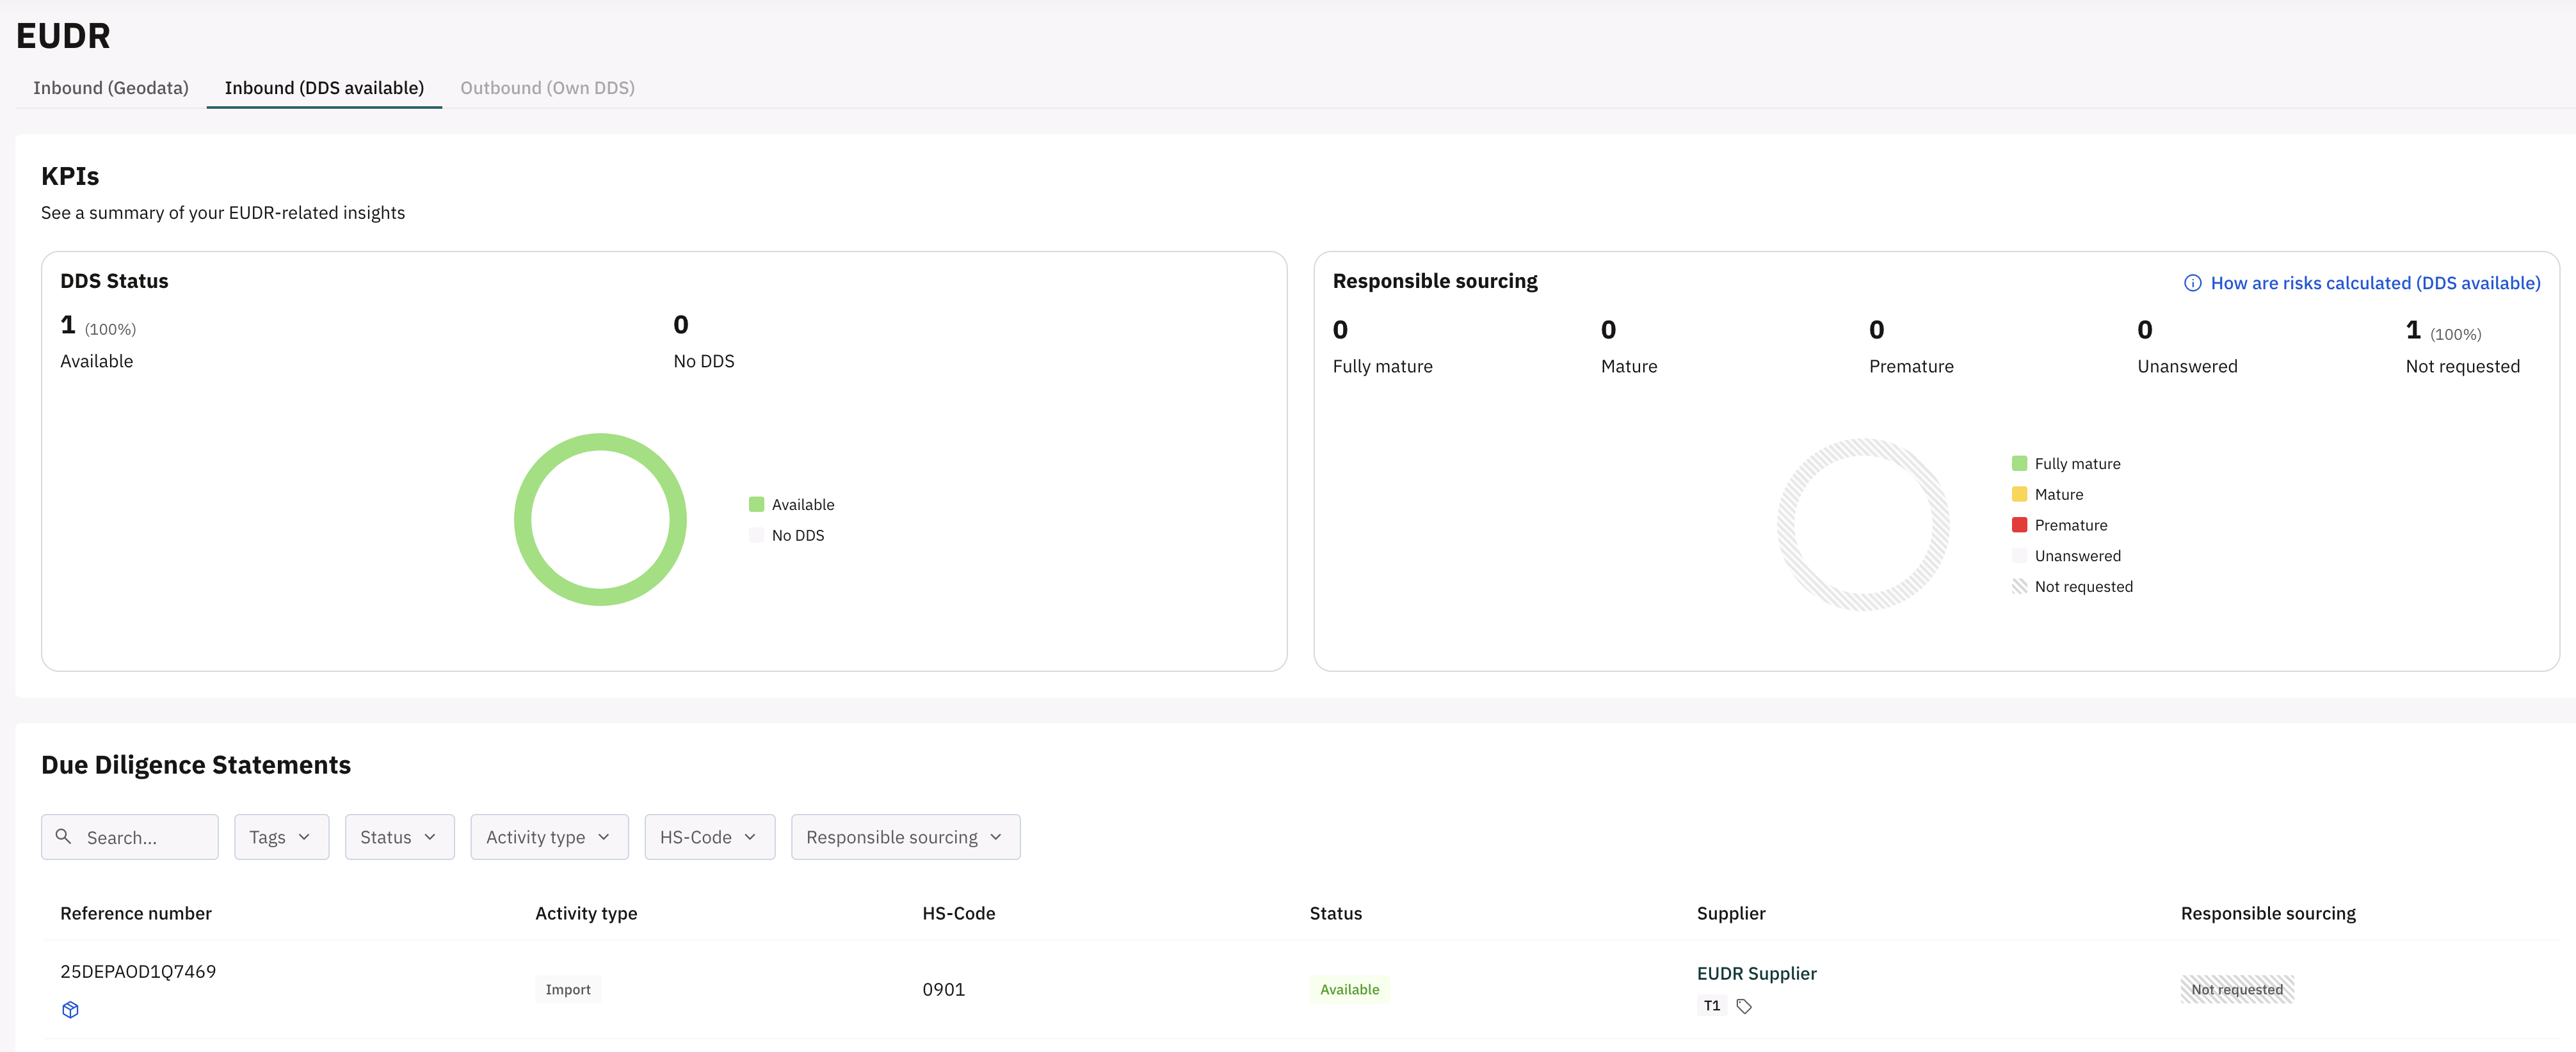Click the 0 Mature KPI value
Image resolution: width=2576 pixels, height=1052 pixels.
point(1608,330)
